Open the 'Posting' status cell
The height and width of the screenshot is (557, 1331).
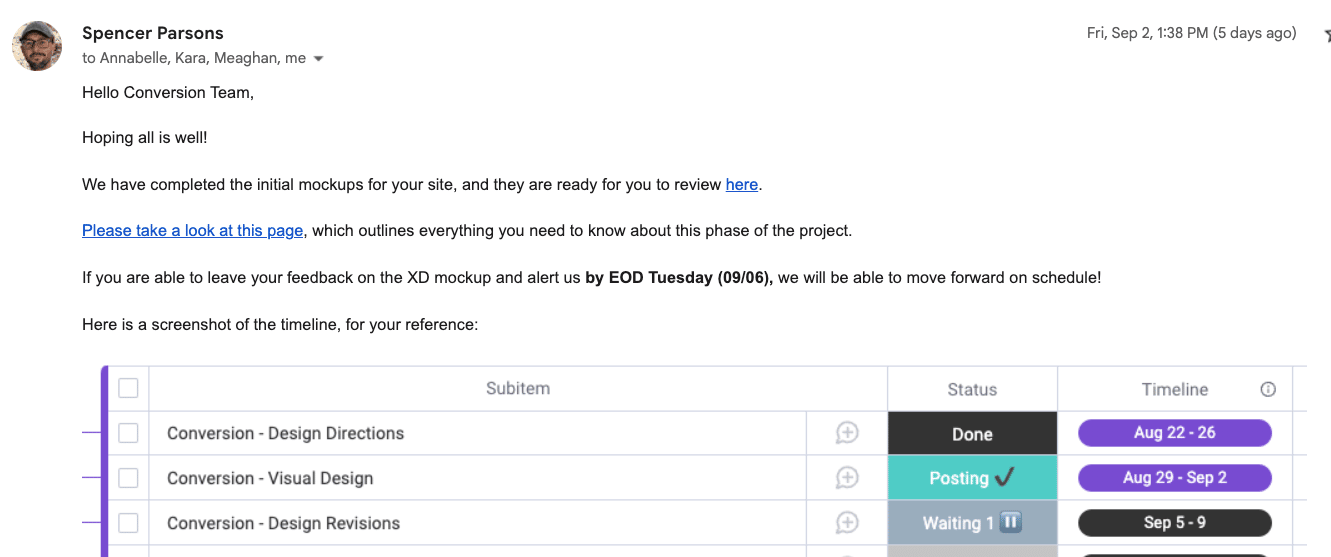pos(972,478)
